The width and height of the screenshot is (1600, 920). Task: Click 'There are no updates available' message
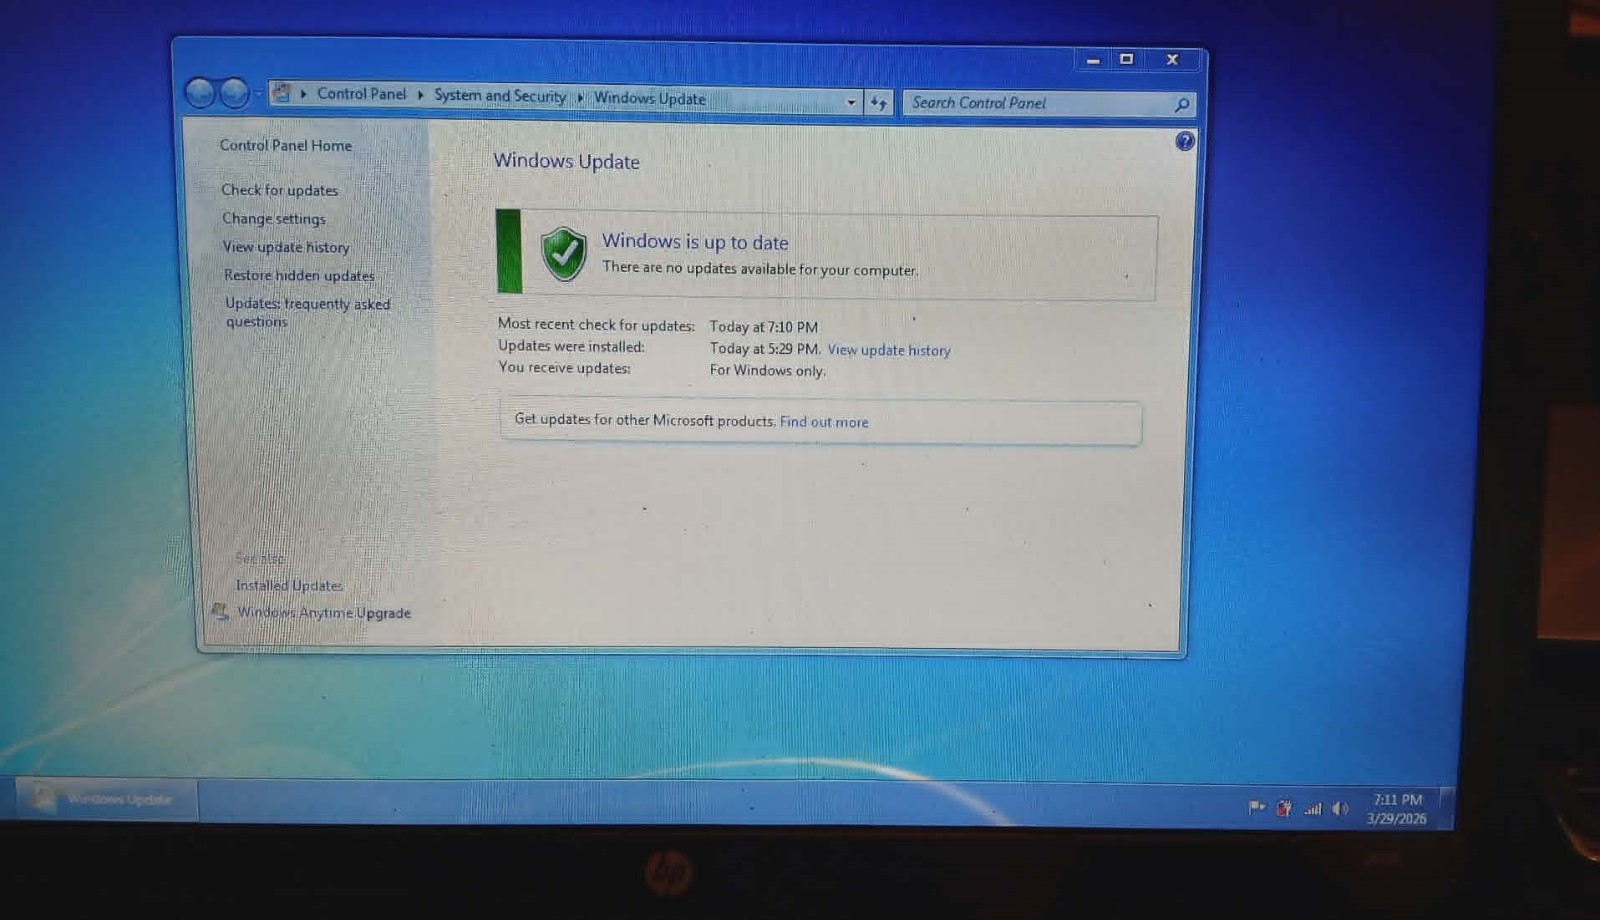[x=760, y=269]
